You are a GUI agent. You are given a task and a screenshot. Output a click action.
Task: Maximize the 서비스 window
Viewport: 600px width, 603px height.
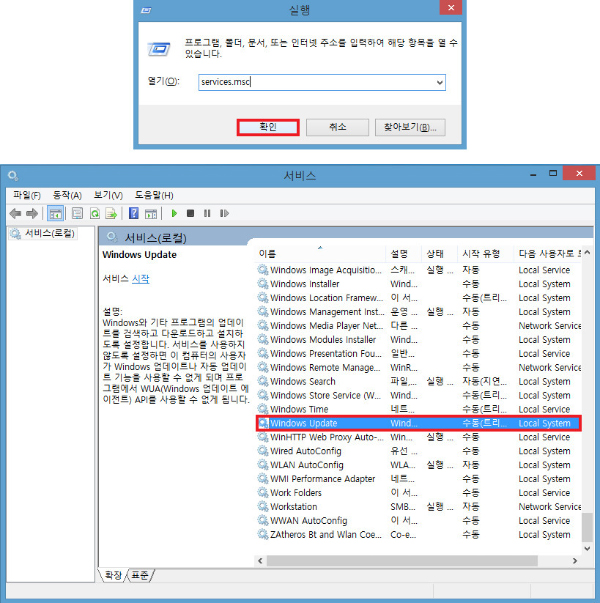pos(553,173)
